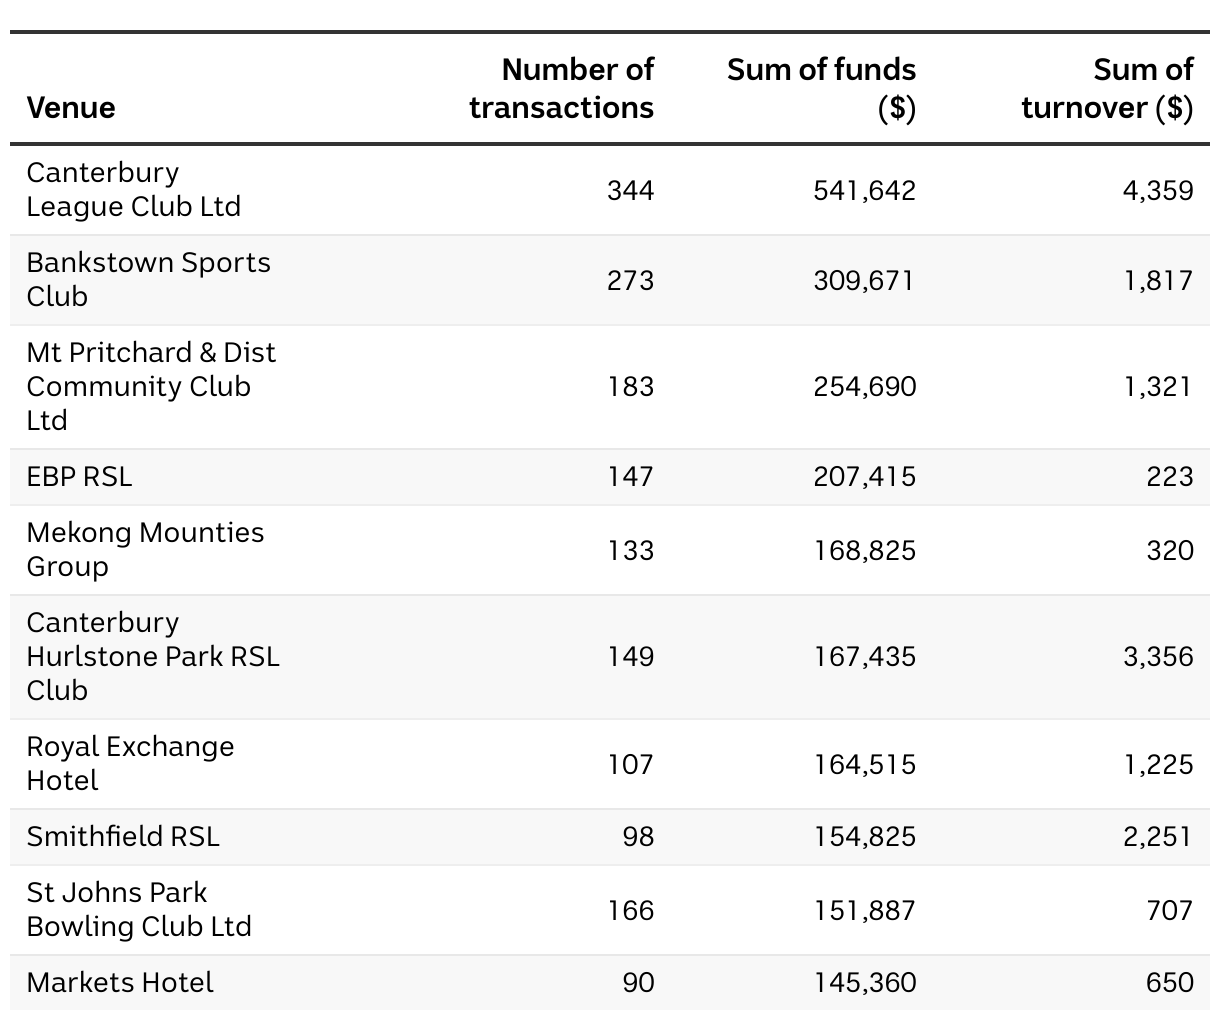Viewport: 1220px width, 1020px height.
Task: Select Canterbury Hurlstone Park RSL Club
Action: tap(152, 656)
